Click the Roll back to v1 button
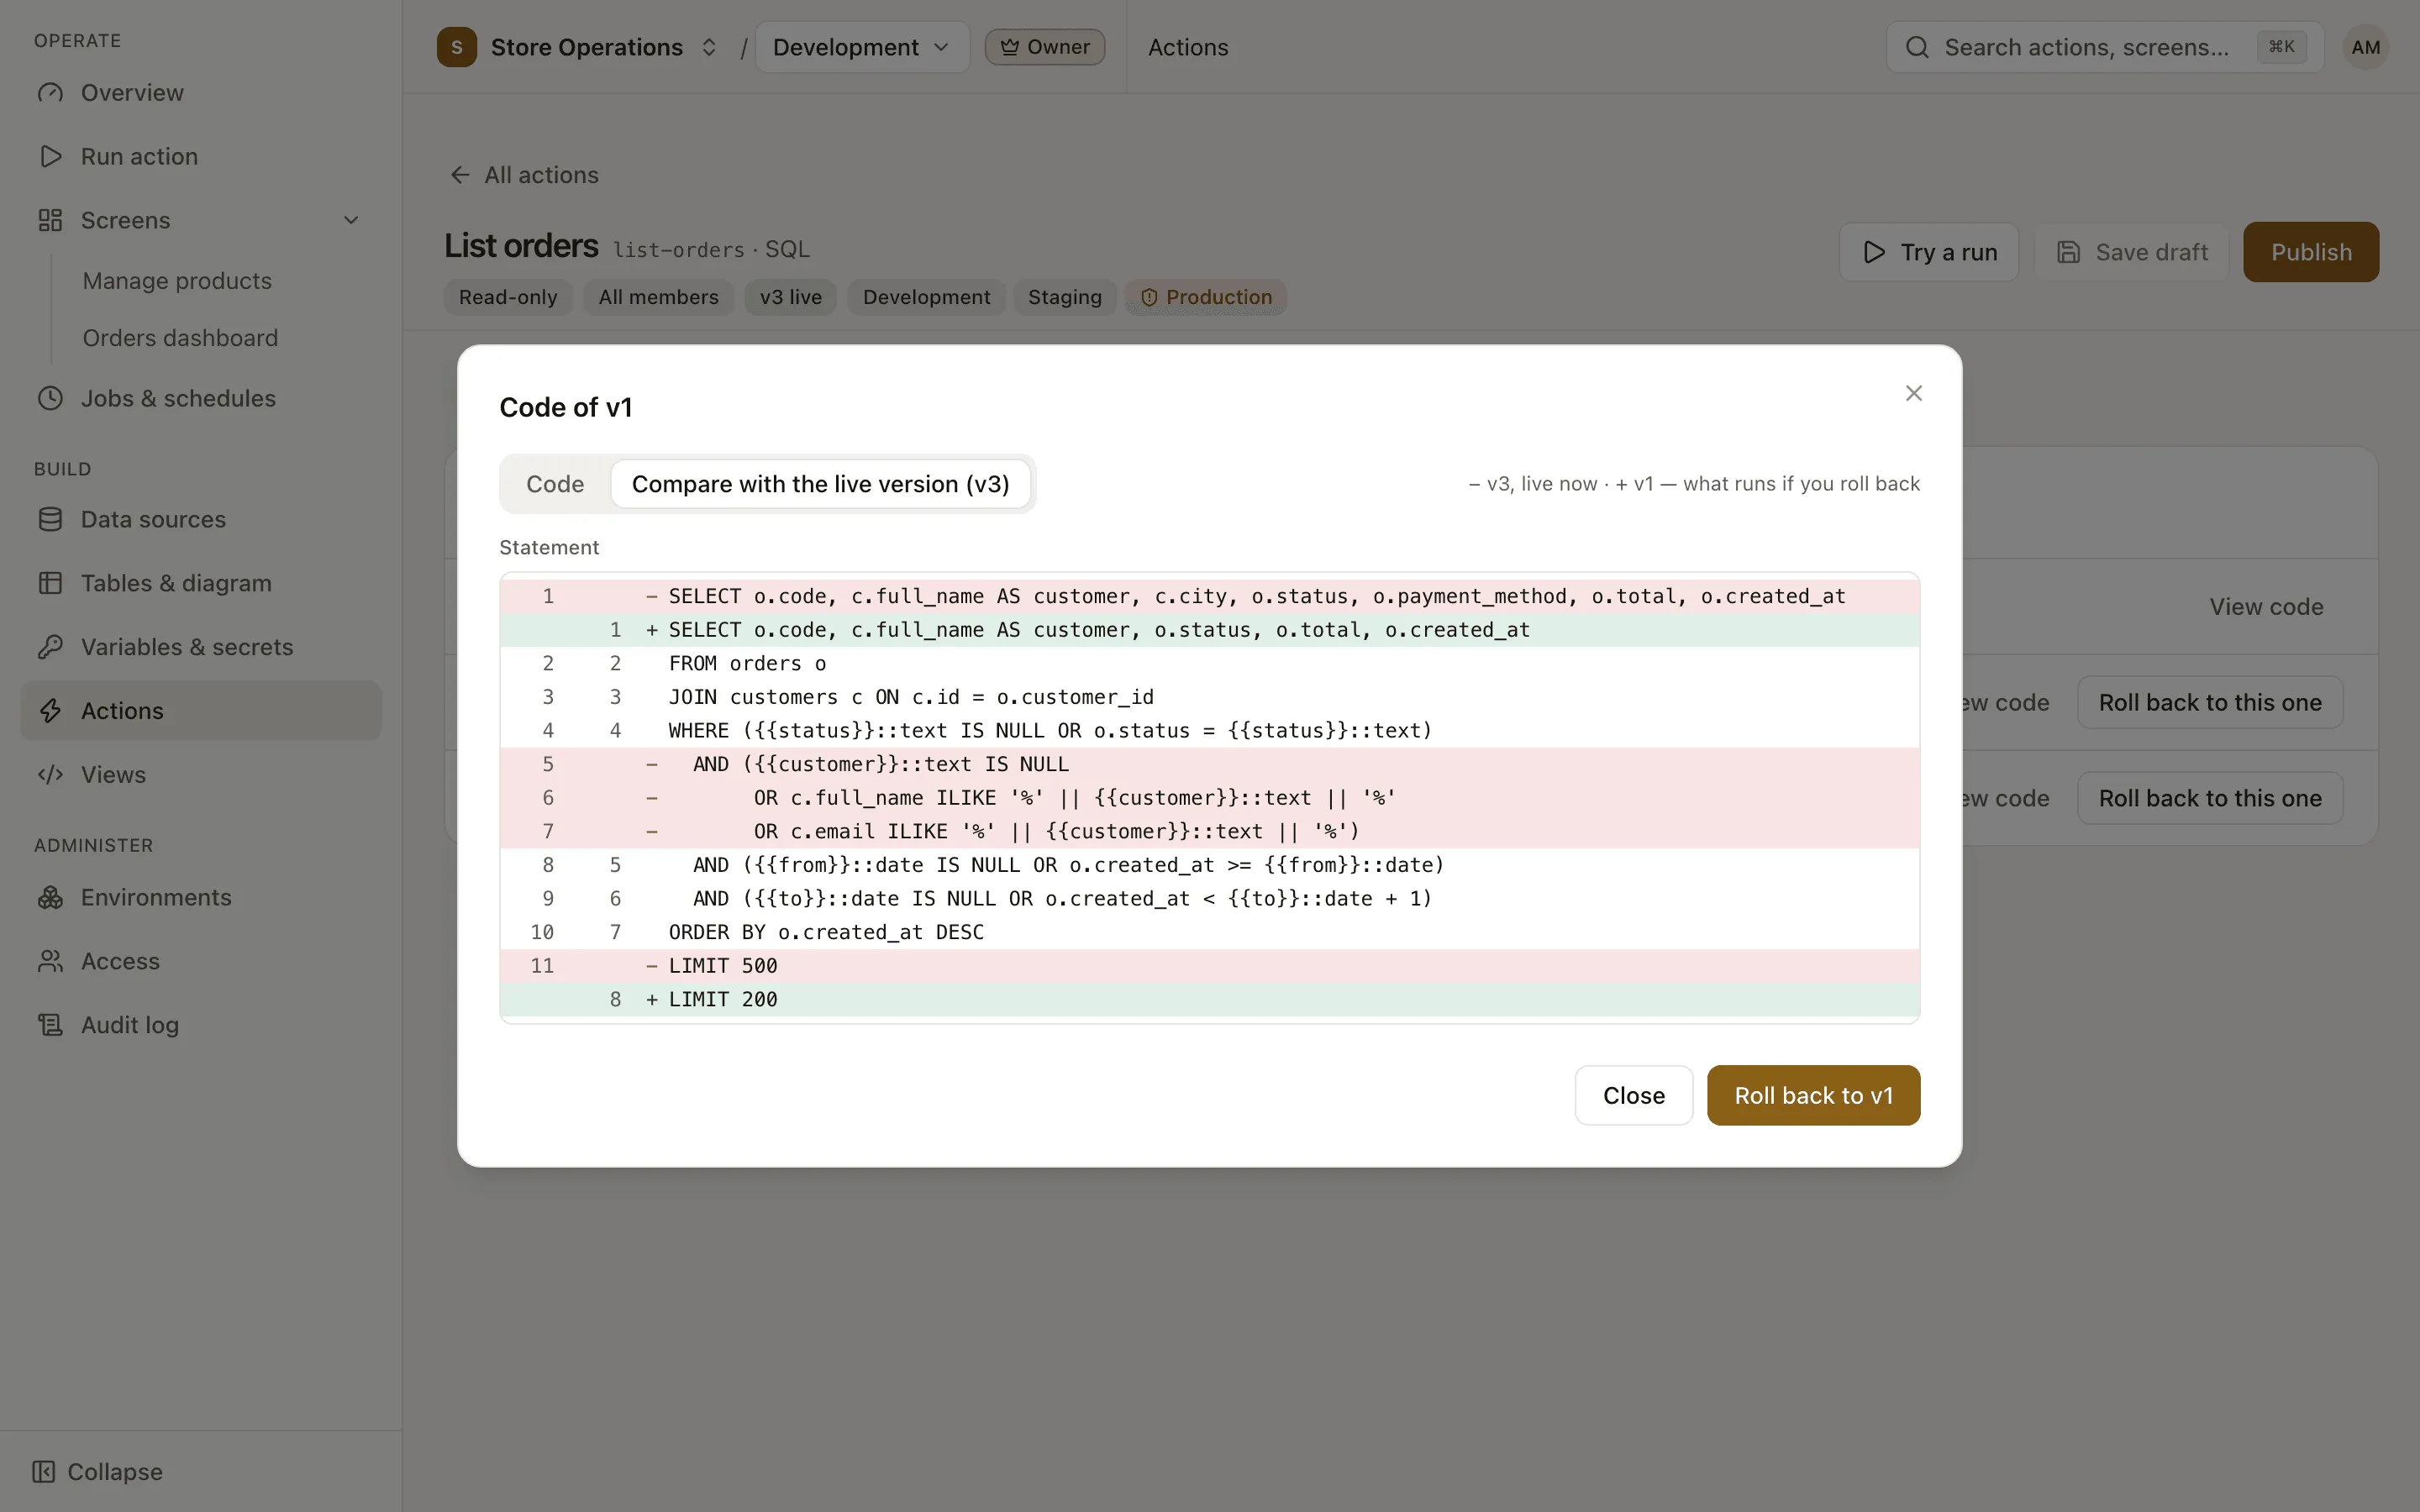Image resolution: width=2420 pixels, height=1512 pixels. pos(1813,1095)
